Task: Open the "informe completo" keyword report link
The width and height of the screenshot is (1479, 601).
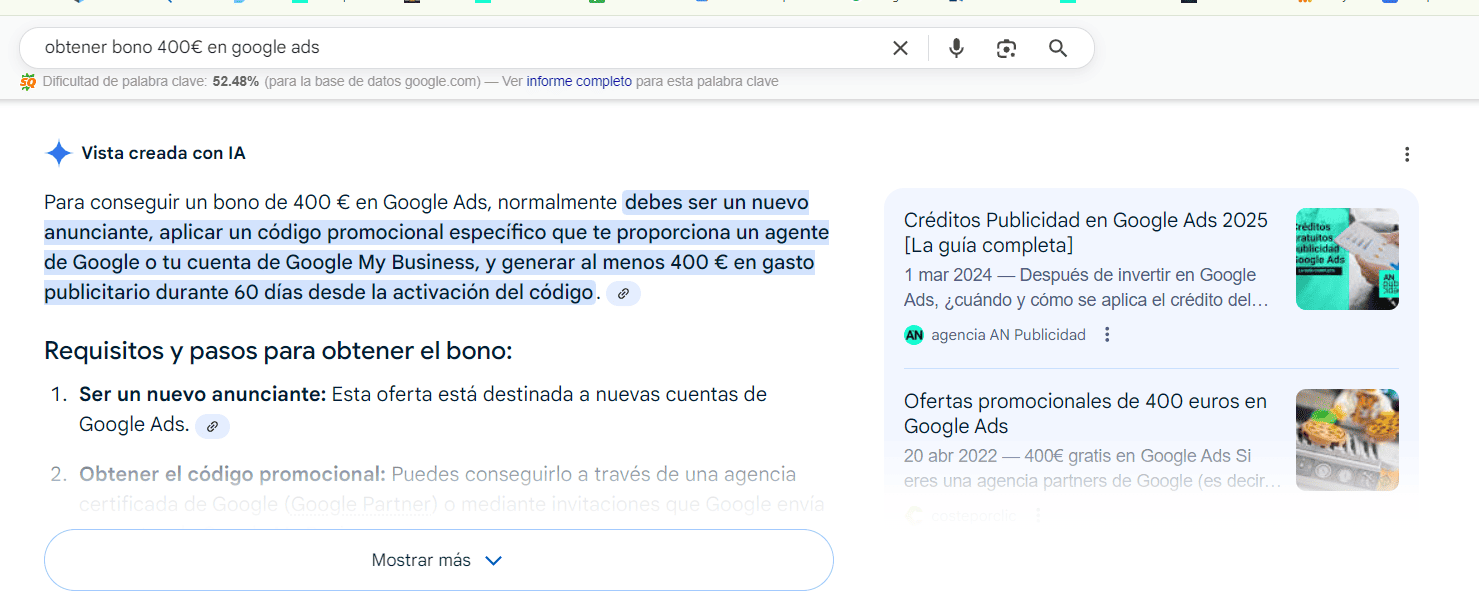Action: pos(579,82)
